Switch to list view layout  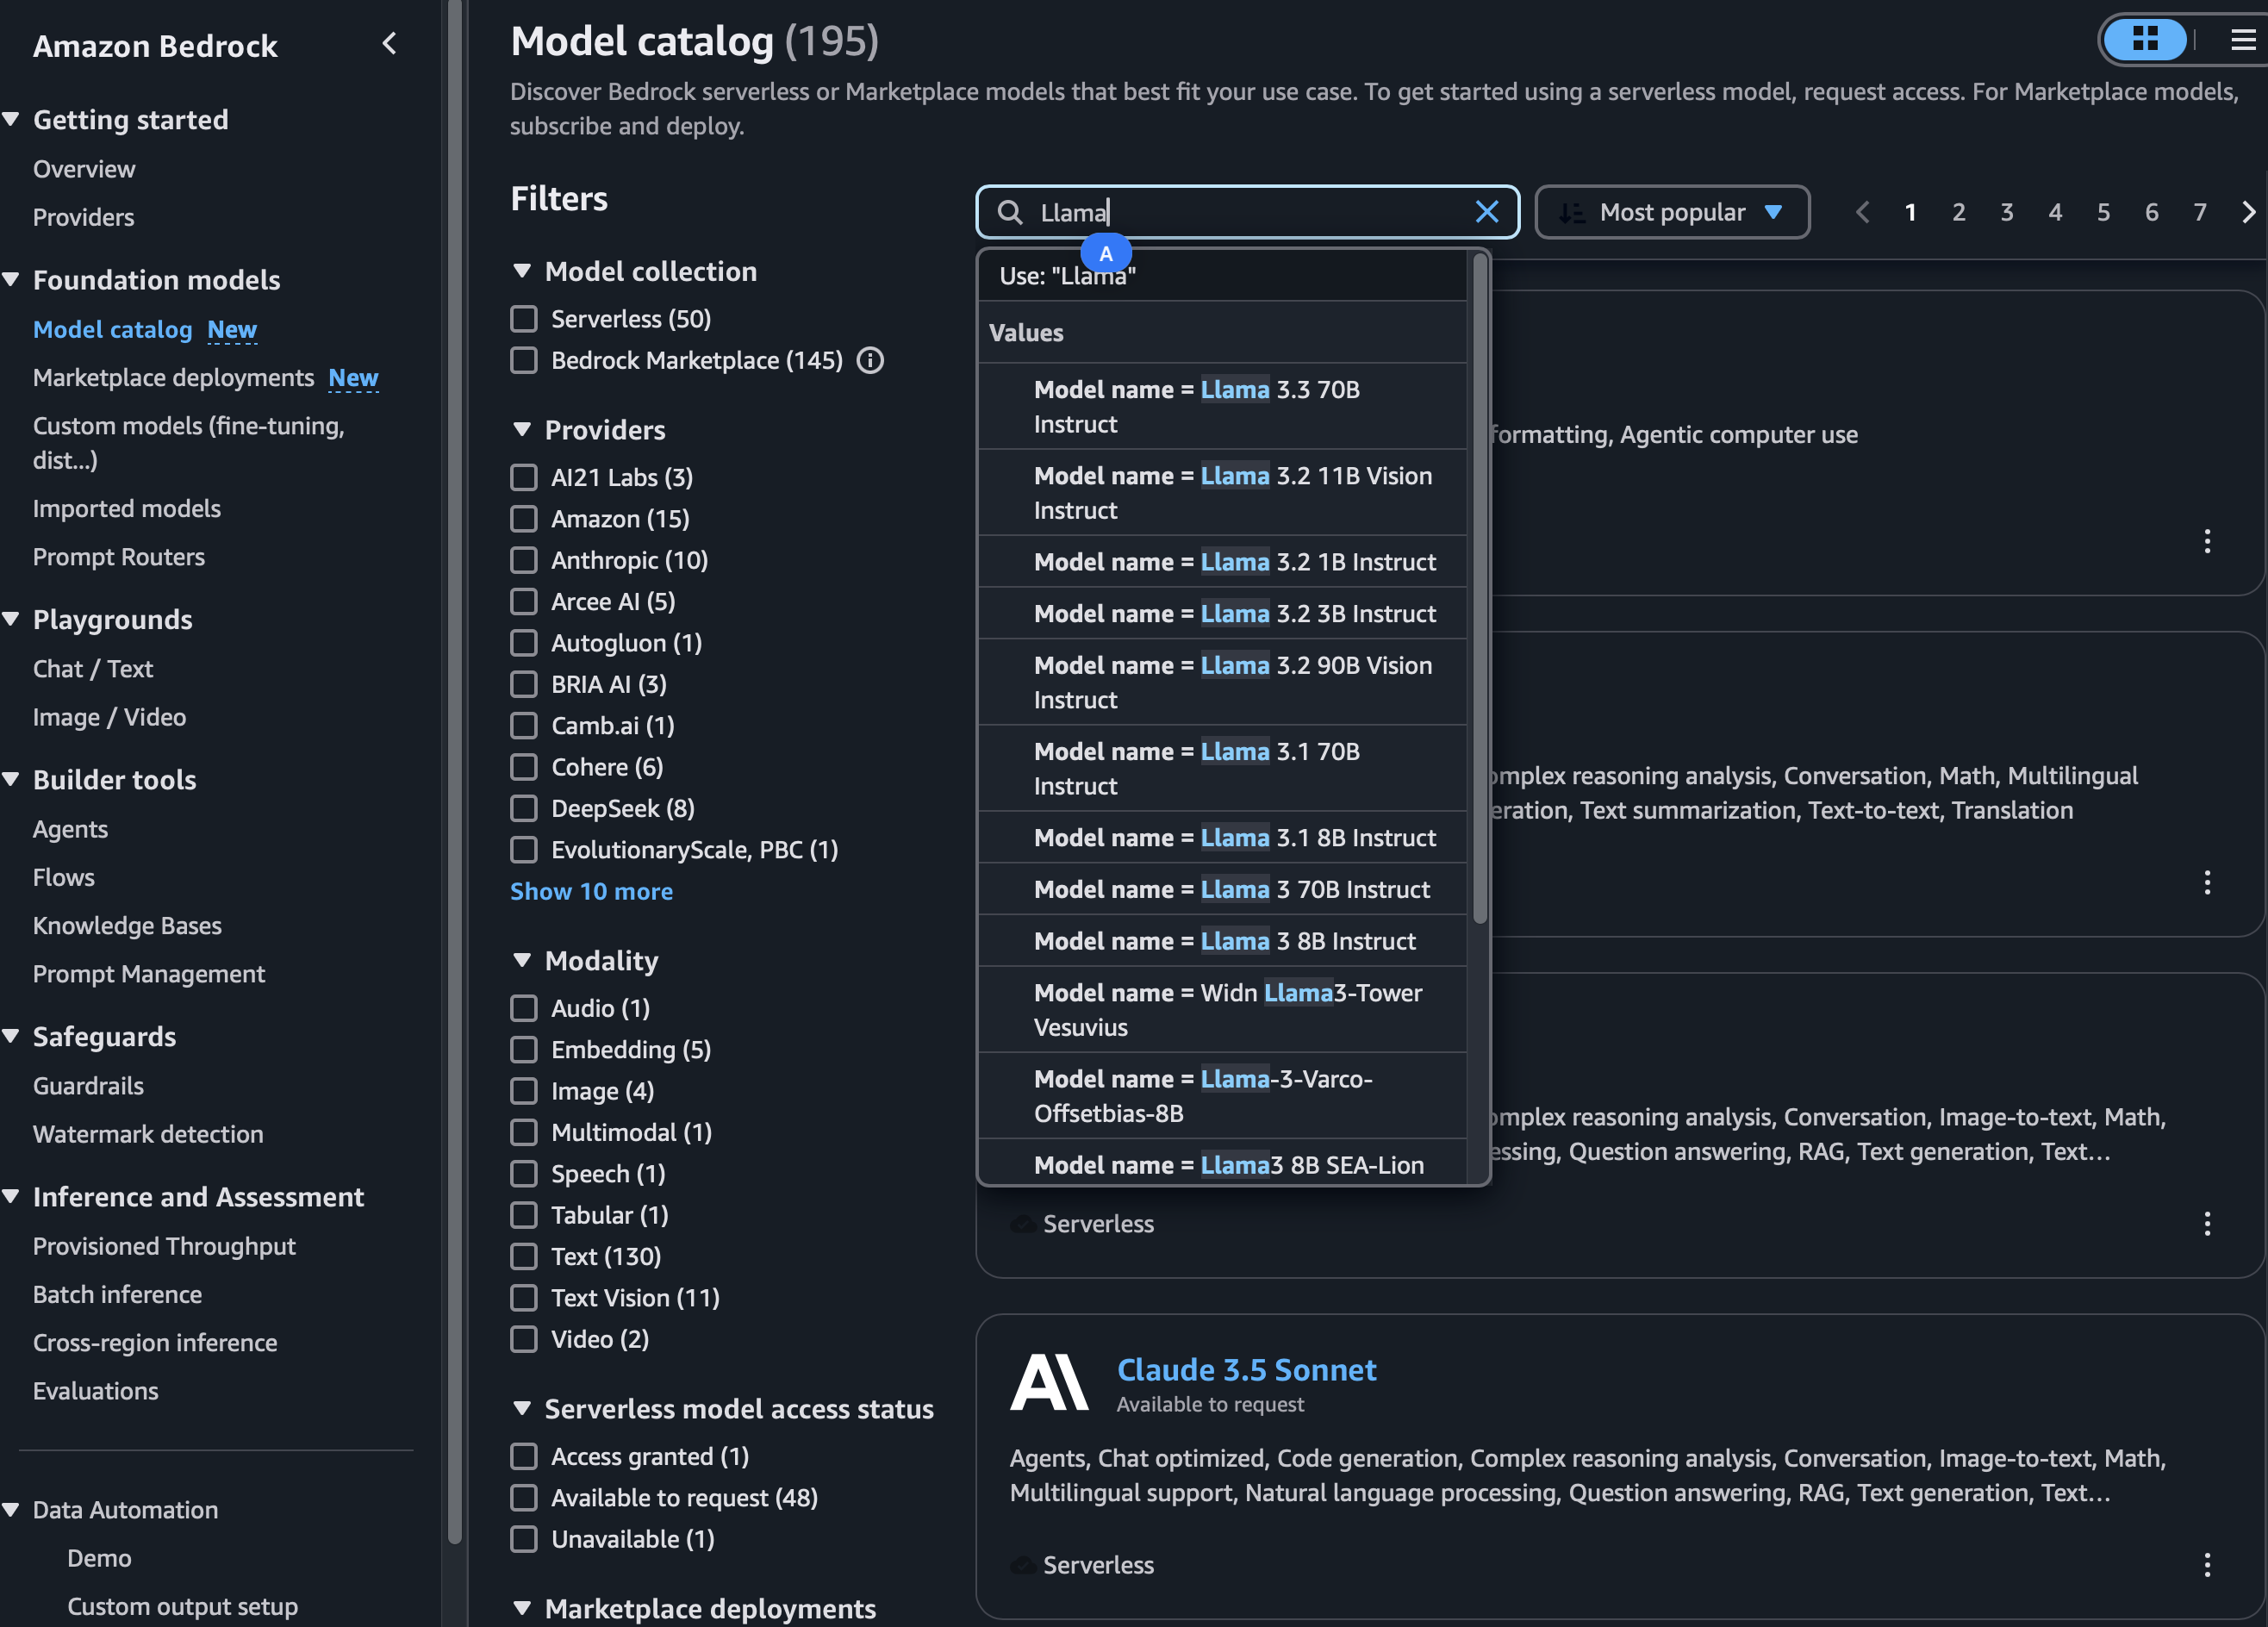click(x=2242, y=40)
